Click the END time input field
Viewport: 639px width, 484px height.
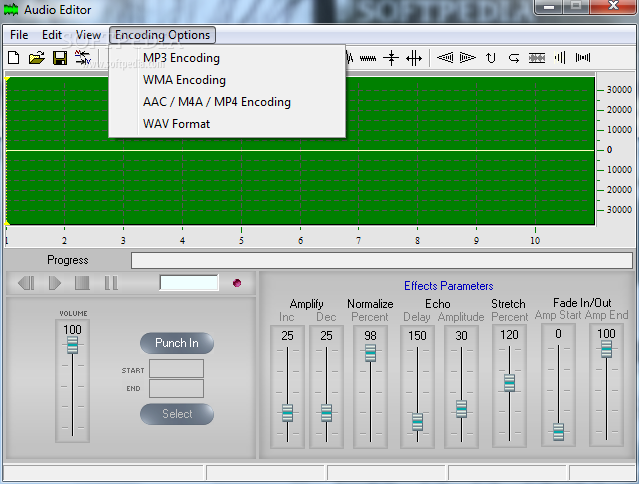176,388
